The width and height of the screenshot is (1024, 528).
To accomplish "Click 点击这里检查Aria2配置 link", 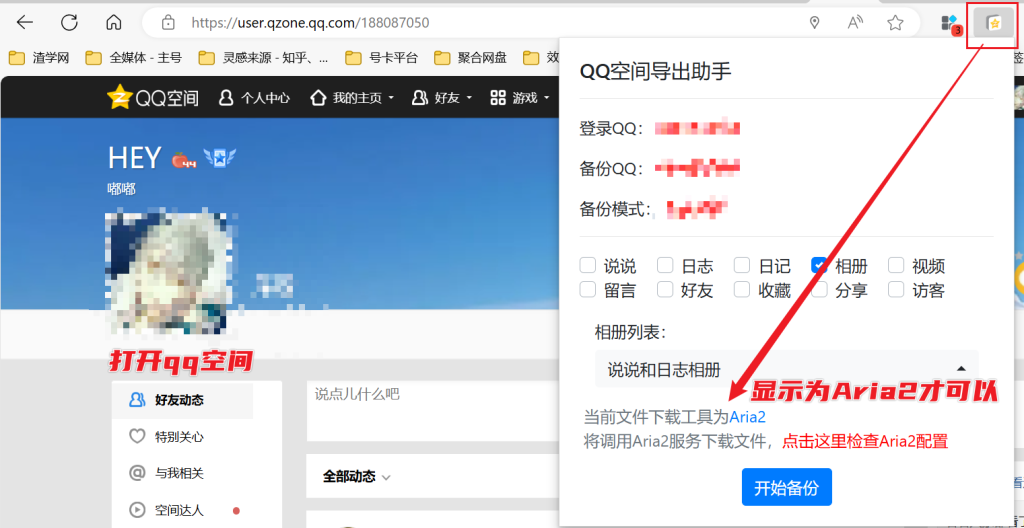I will [865, 442].
